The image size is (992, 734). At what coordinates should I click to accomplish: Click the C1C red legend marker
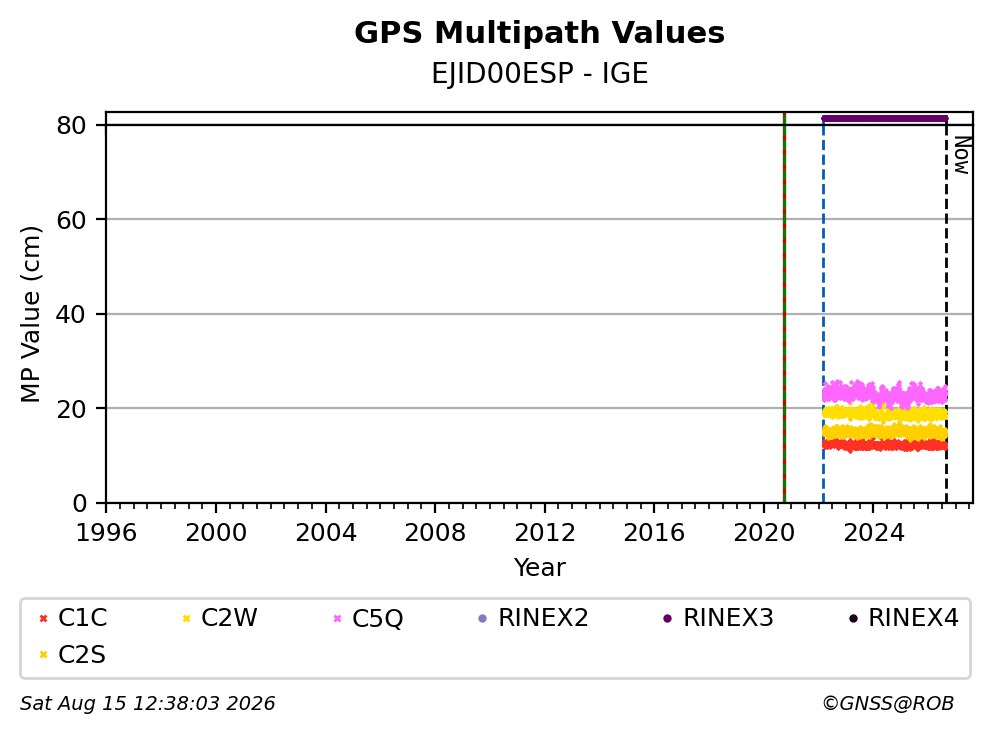(43, 618)
